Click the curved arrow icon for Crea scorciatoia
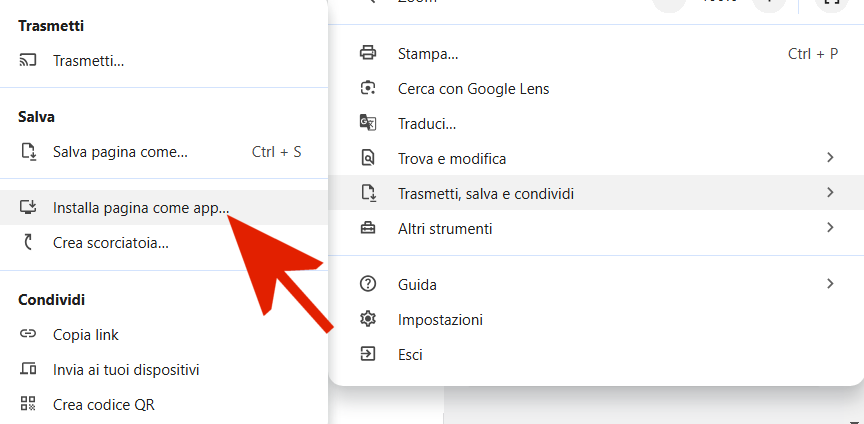864x424 pixels. 28,242
